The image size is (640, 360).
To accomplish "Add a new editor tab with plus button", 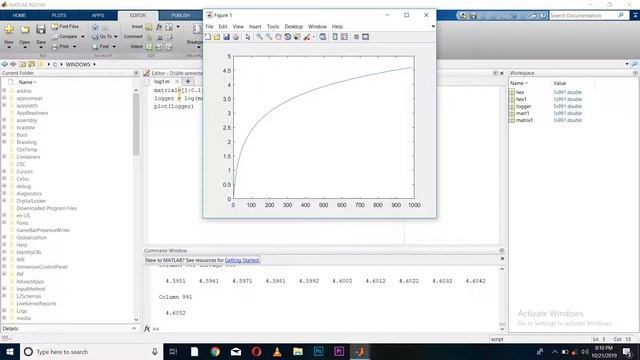I will pos(188,82).
